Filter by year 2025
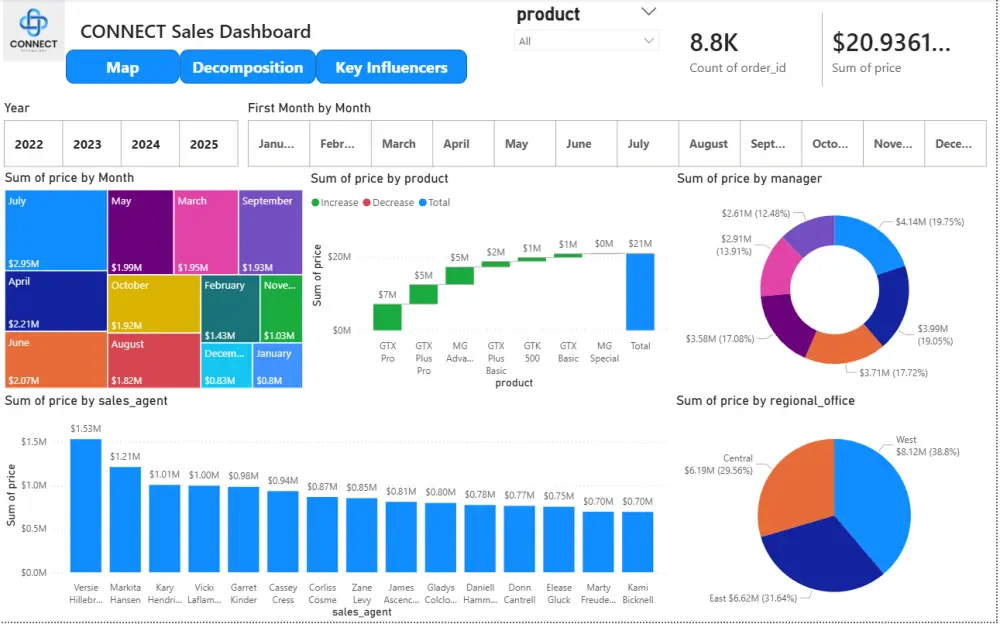Screen dimensions: 1000x624 [x=209, y=144]
